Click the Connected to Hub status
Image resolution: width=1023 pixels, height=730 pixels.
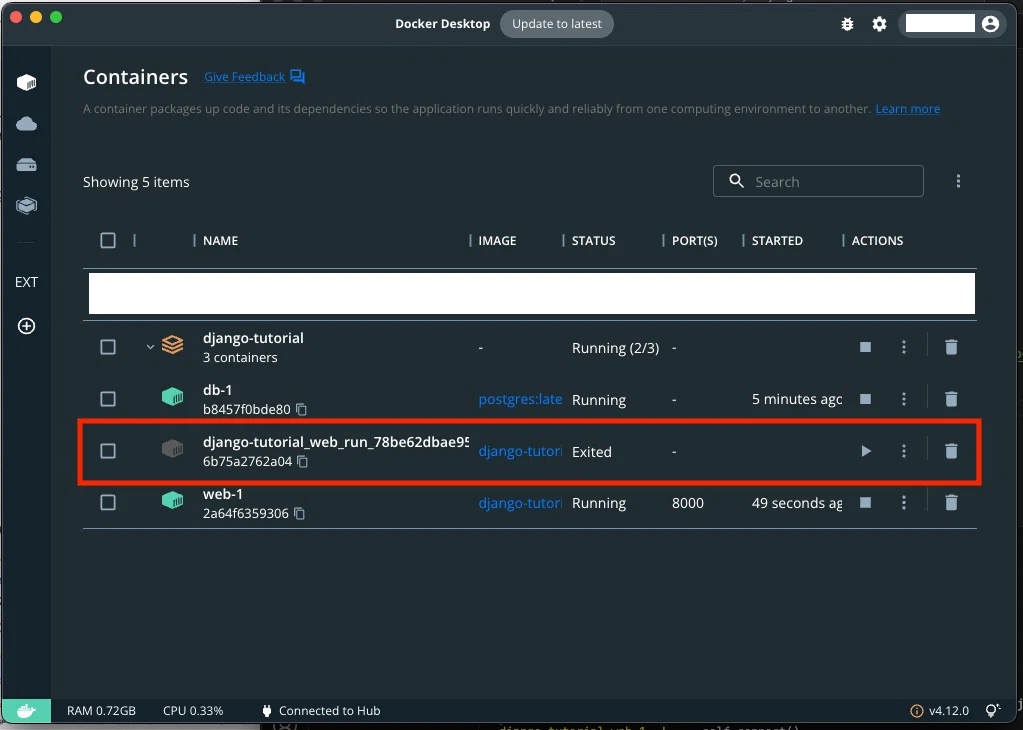pyautogui.click(x=321, y=710)
